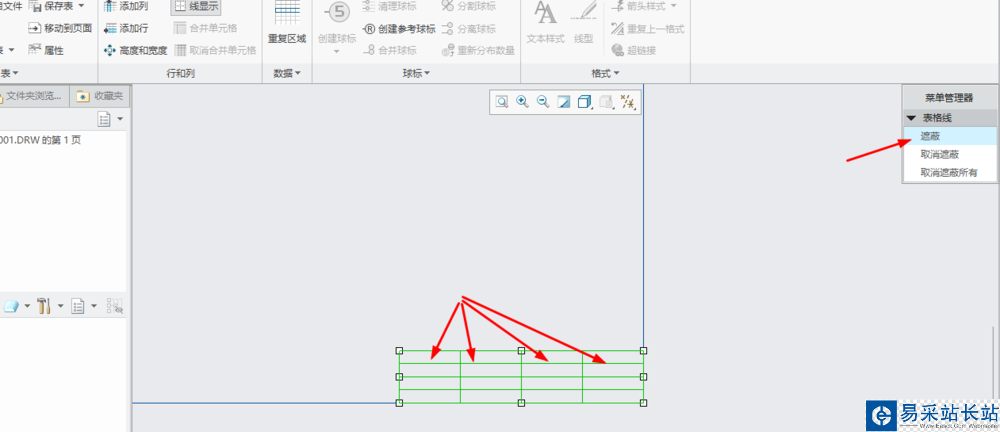Click 取消合并单元格 (Unmerge Cells)
The width and height of the screenshot is (1000, 432).
pyautogui.click(x=215, y=50)
